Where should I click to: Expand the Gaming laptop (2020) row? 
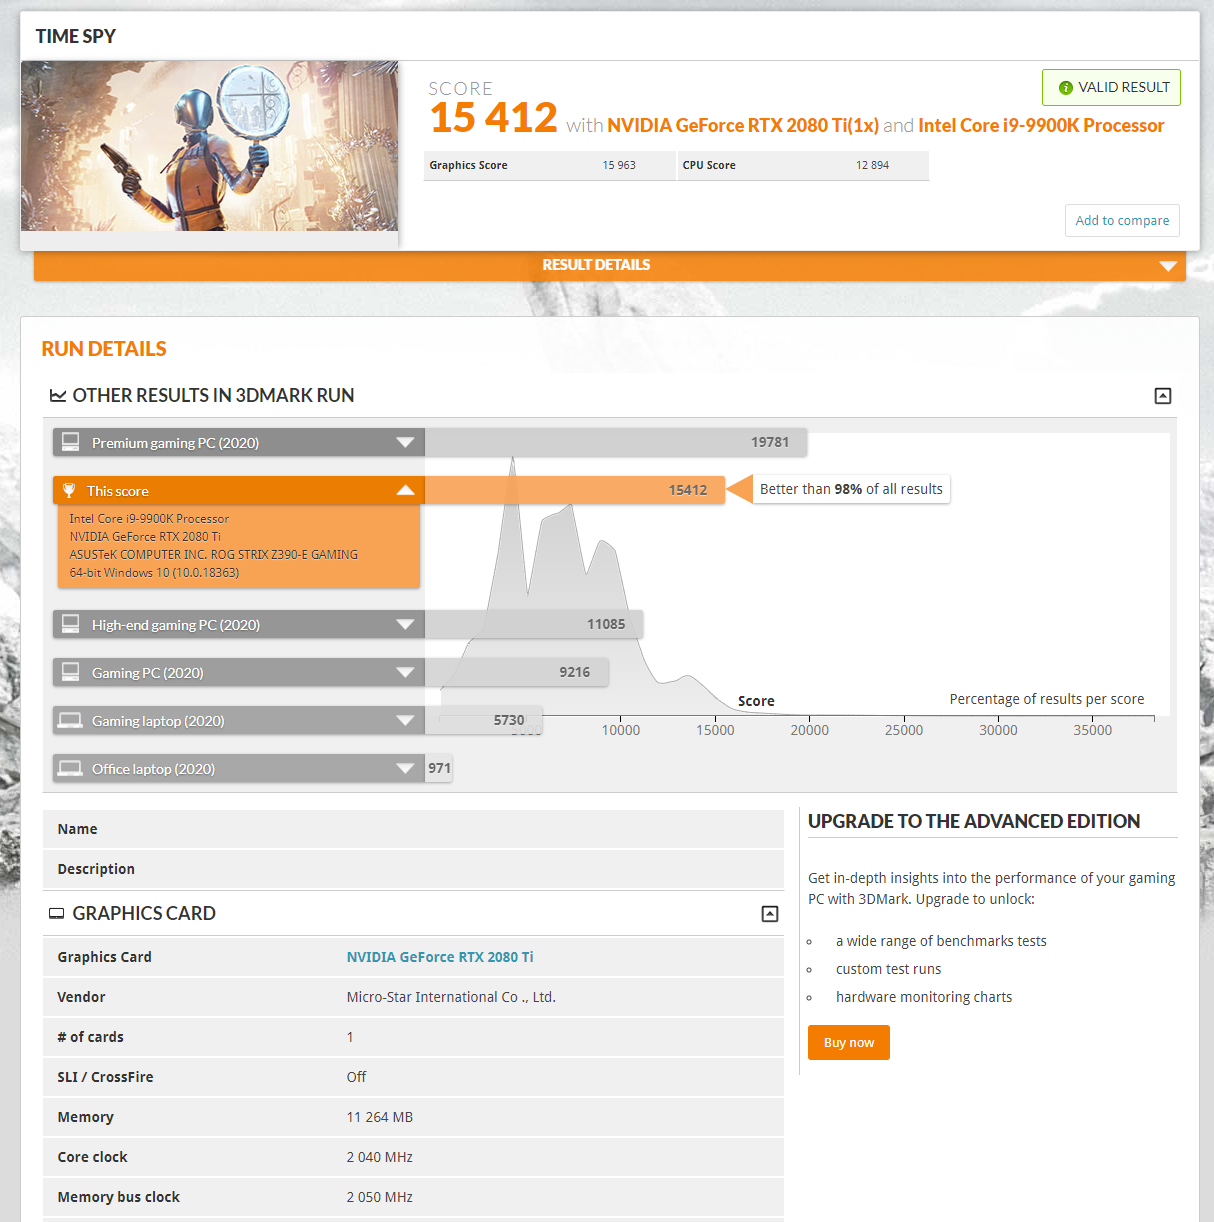(x=405, y=720)
